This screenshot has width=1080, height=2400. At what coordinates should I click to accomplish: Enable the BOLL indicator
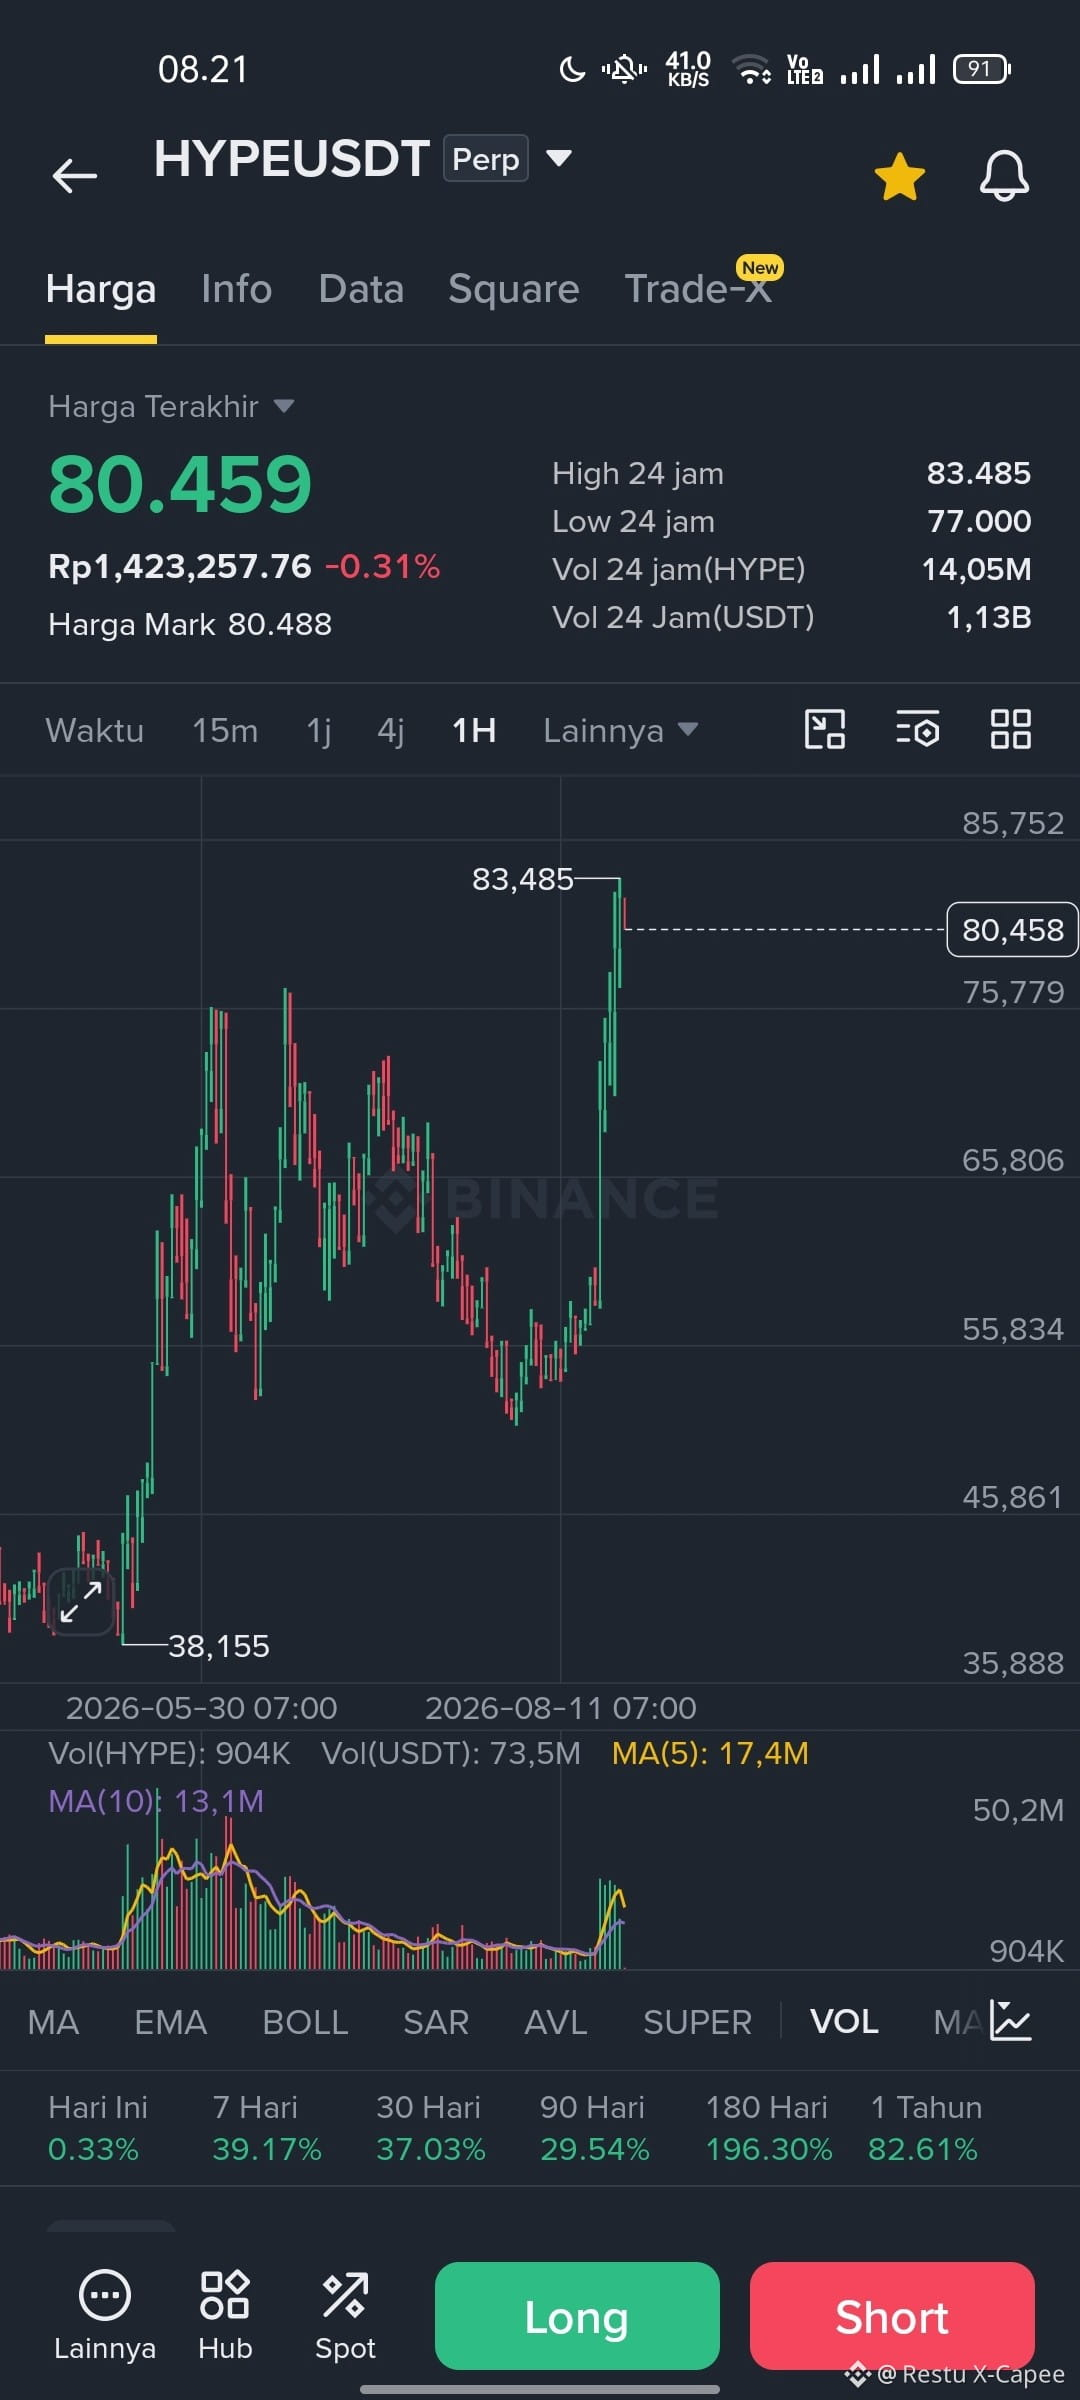click(x=305, y=2022)
